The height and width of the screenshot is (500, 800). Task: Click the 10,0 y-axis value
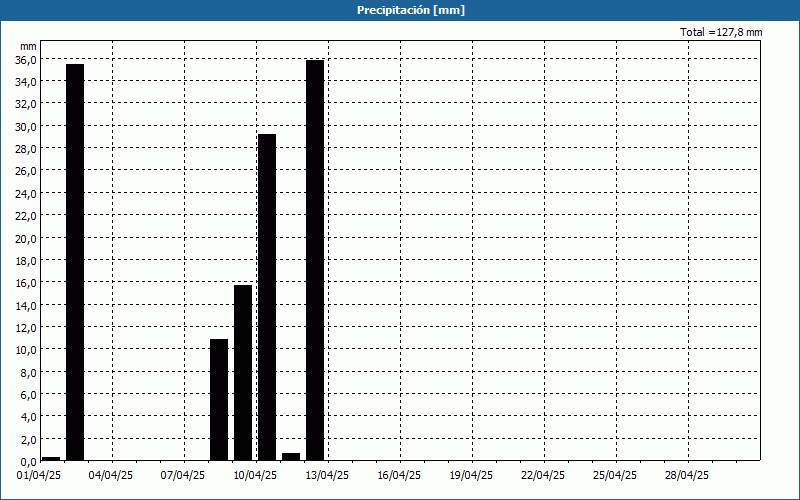pyautogui.click(x=26, y=350)
